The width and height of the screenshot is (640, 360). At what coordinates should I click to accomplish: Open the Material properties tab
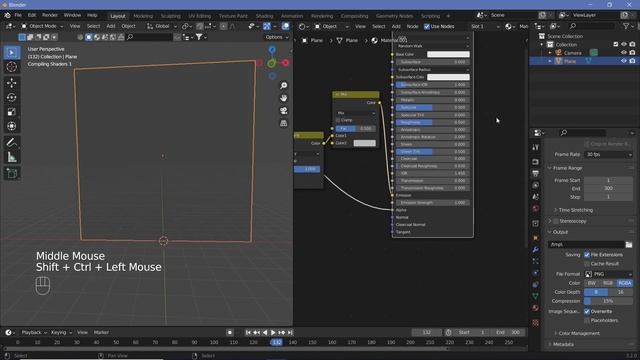[536, 308]
